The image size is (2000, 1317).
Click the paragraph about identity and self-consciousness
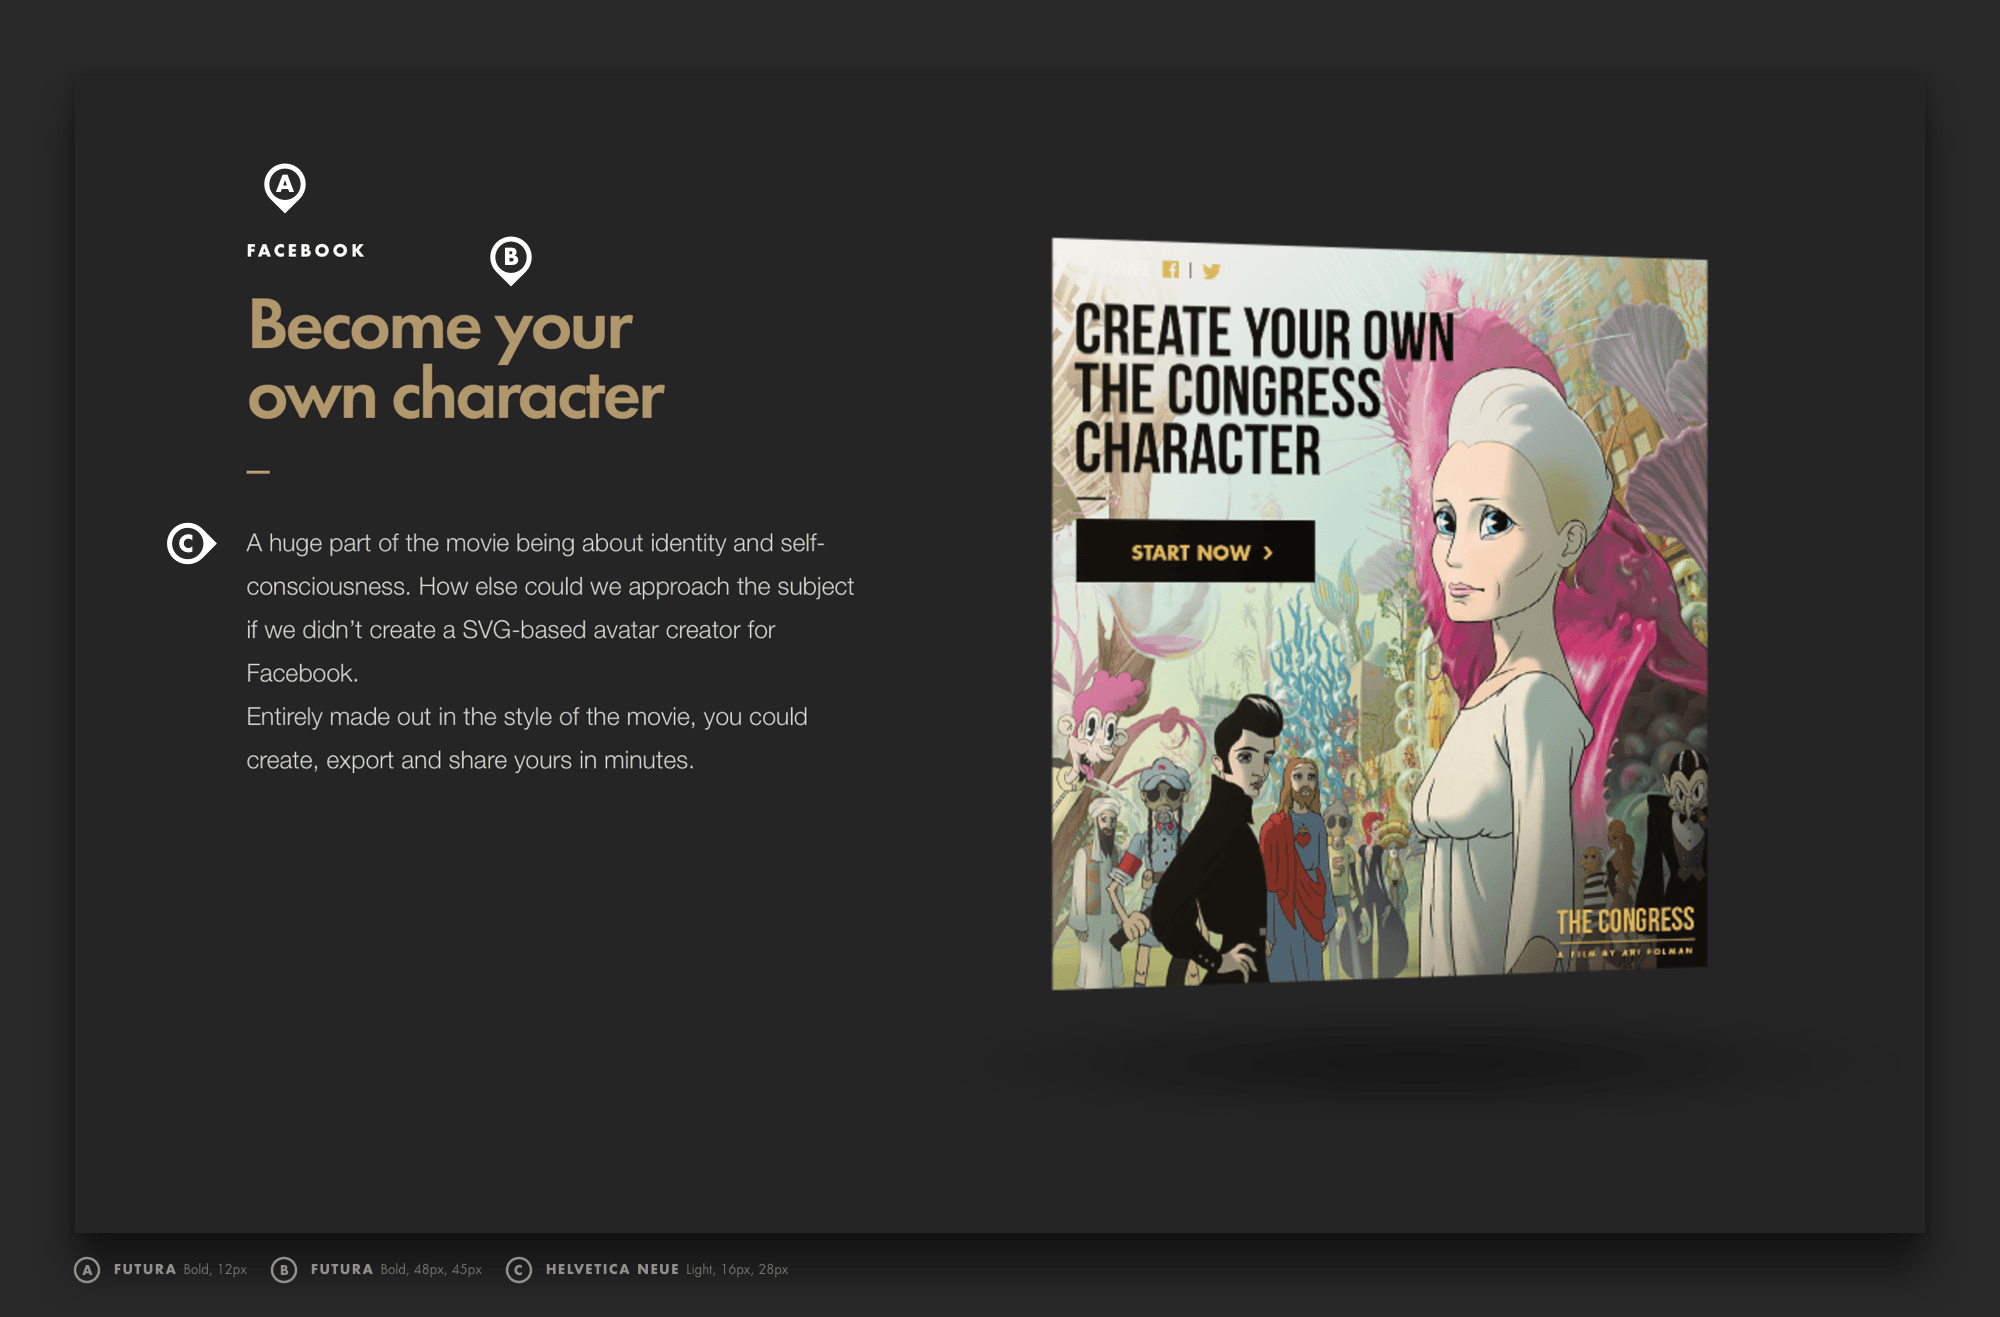click(x=548, y=651)
